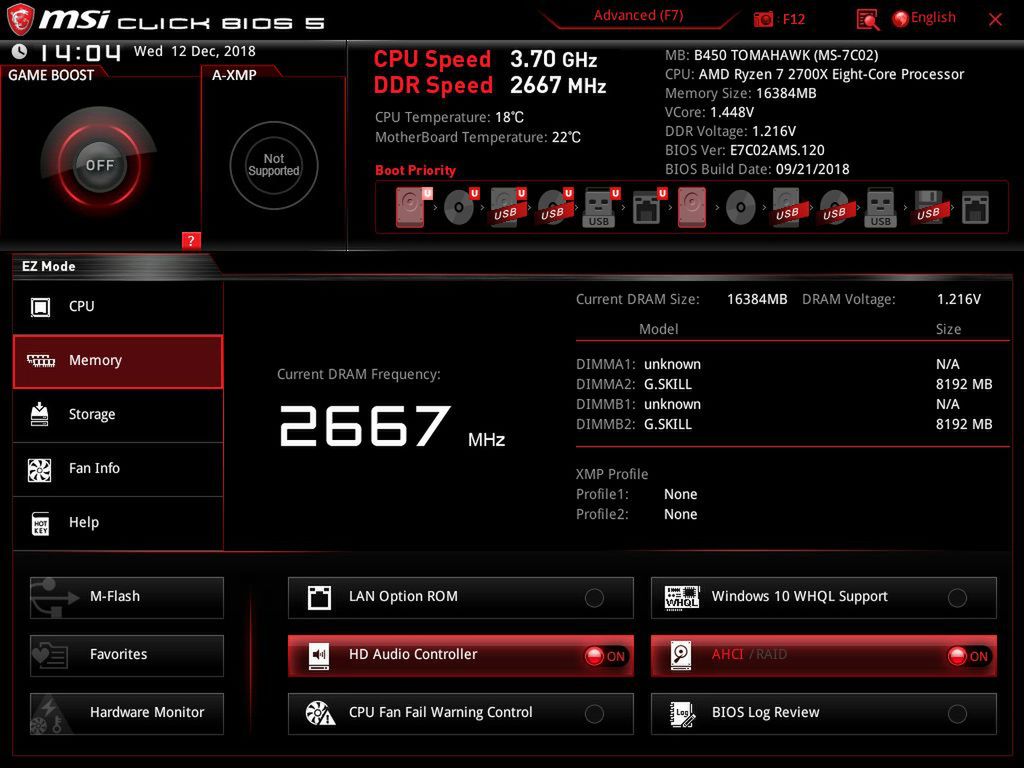Select the legacy CD/DVD boot device icon
Screen dimensions: 1024x768
click(741, 208)
